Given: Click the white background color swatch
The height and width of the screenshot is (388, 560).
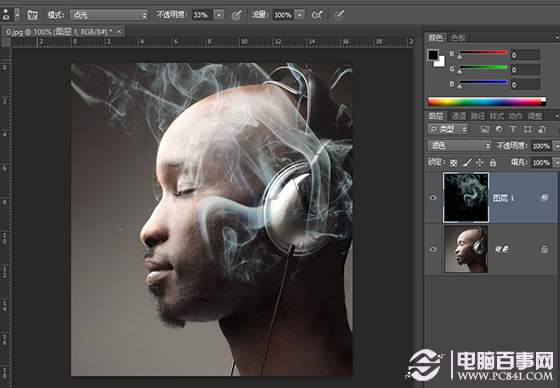Looking at the screenshot, I should [x=441, y=62].
